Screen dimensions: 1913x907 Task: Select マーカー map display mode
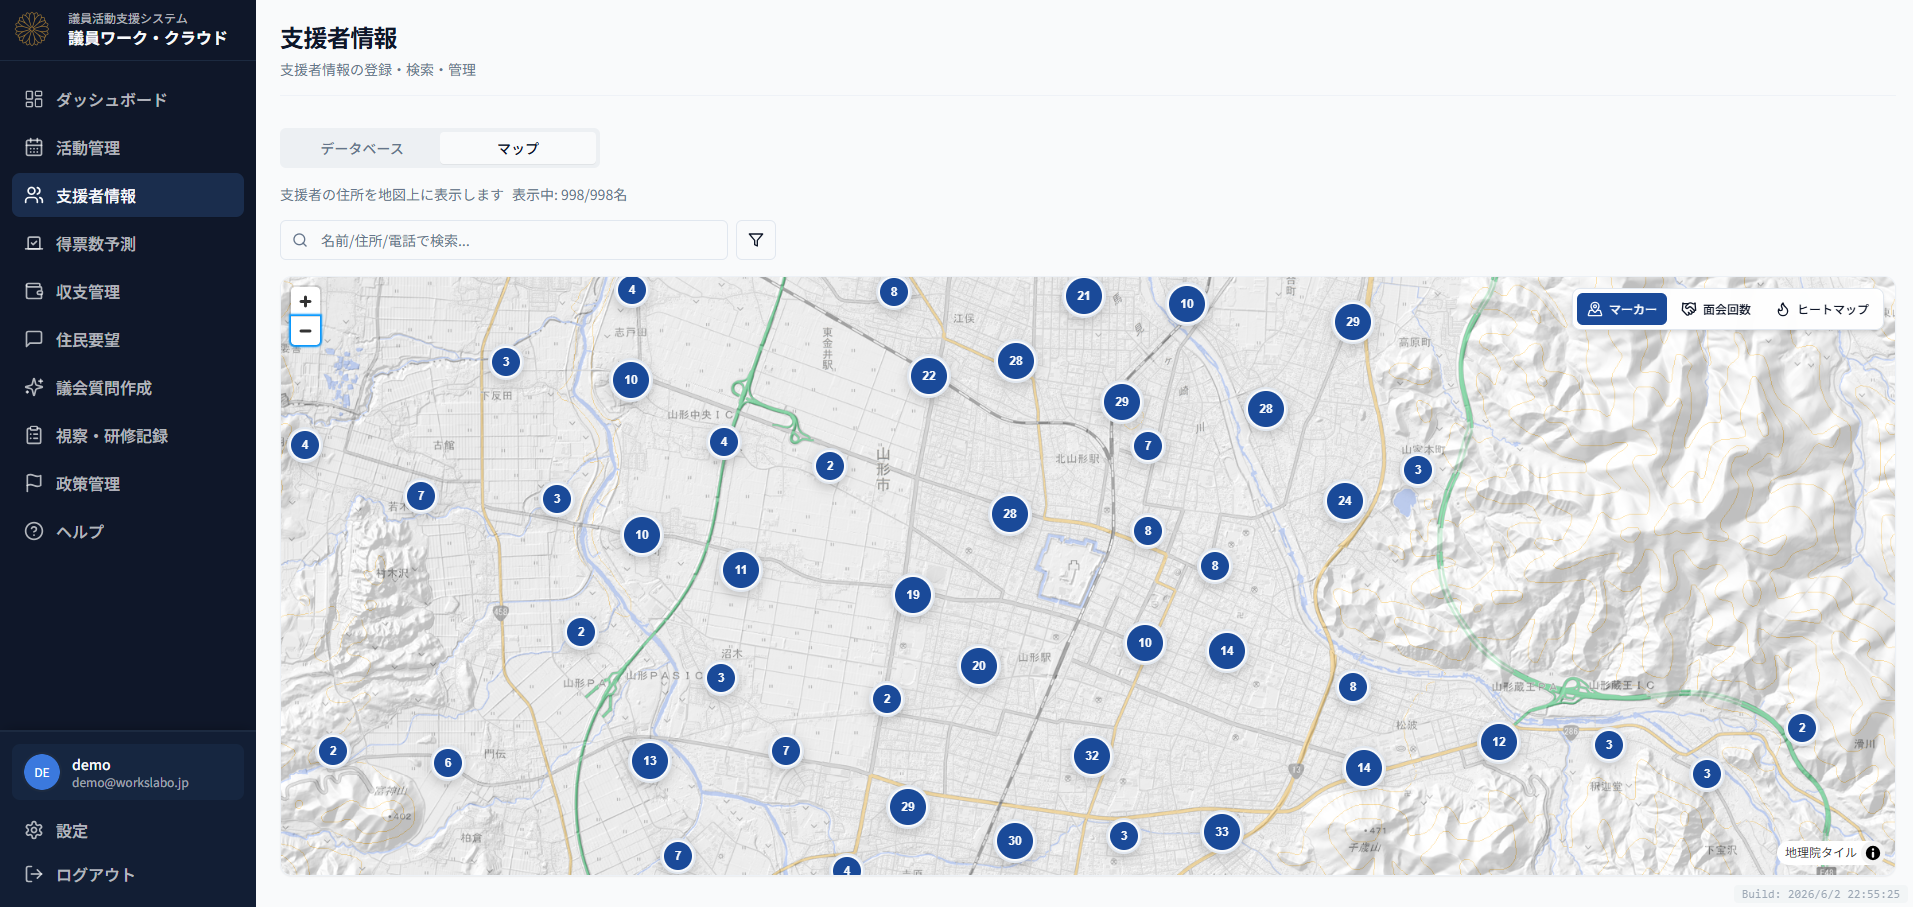pos(1622,309)
